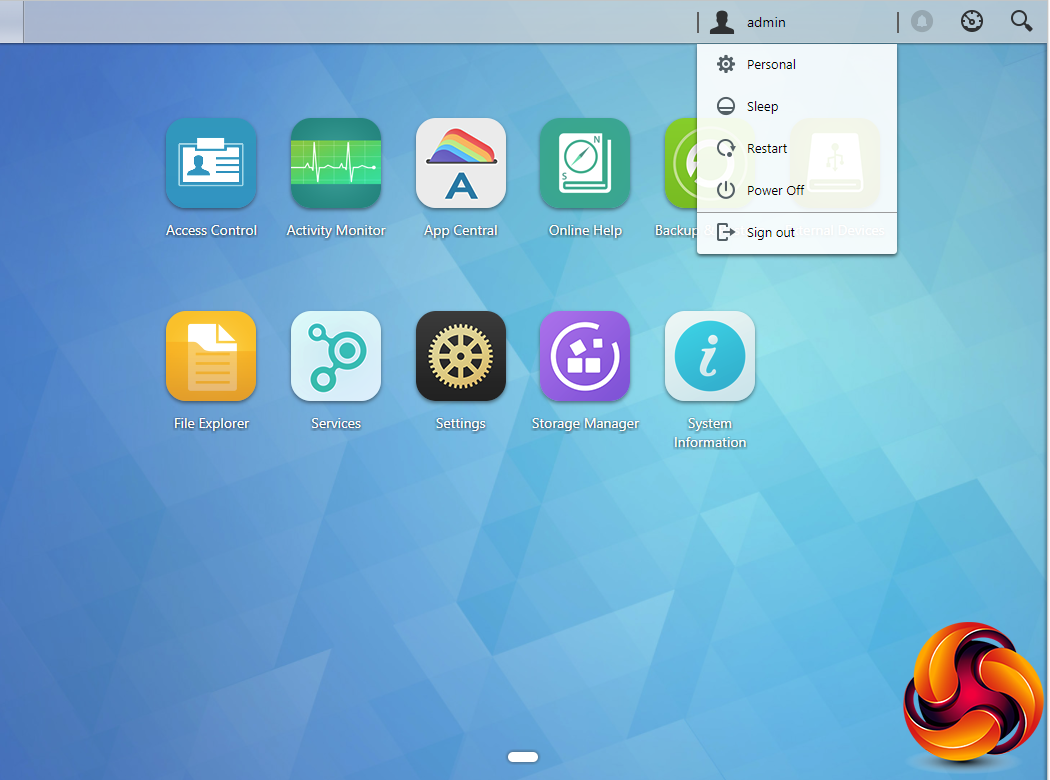This screenshot has height=780, width=1050.
Task: Open Storage Manager
Action: pos(585,356)
